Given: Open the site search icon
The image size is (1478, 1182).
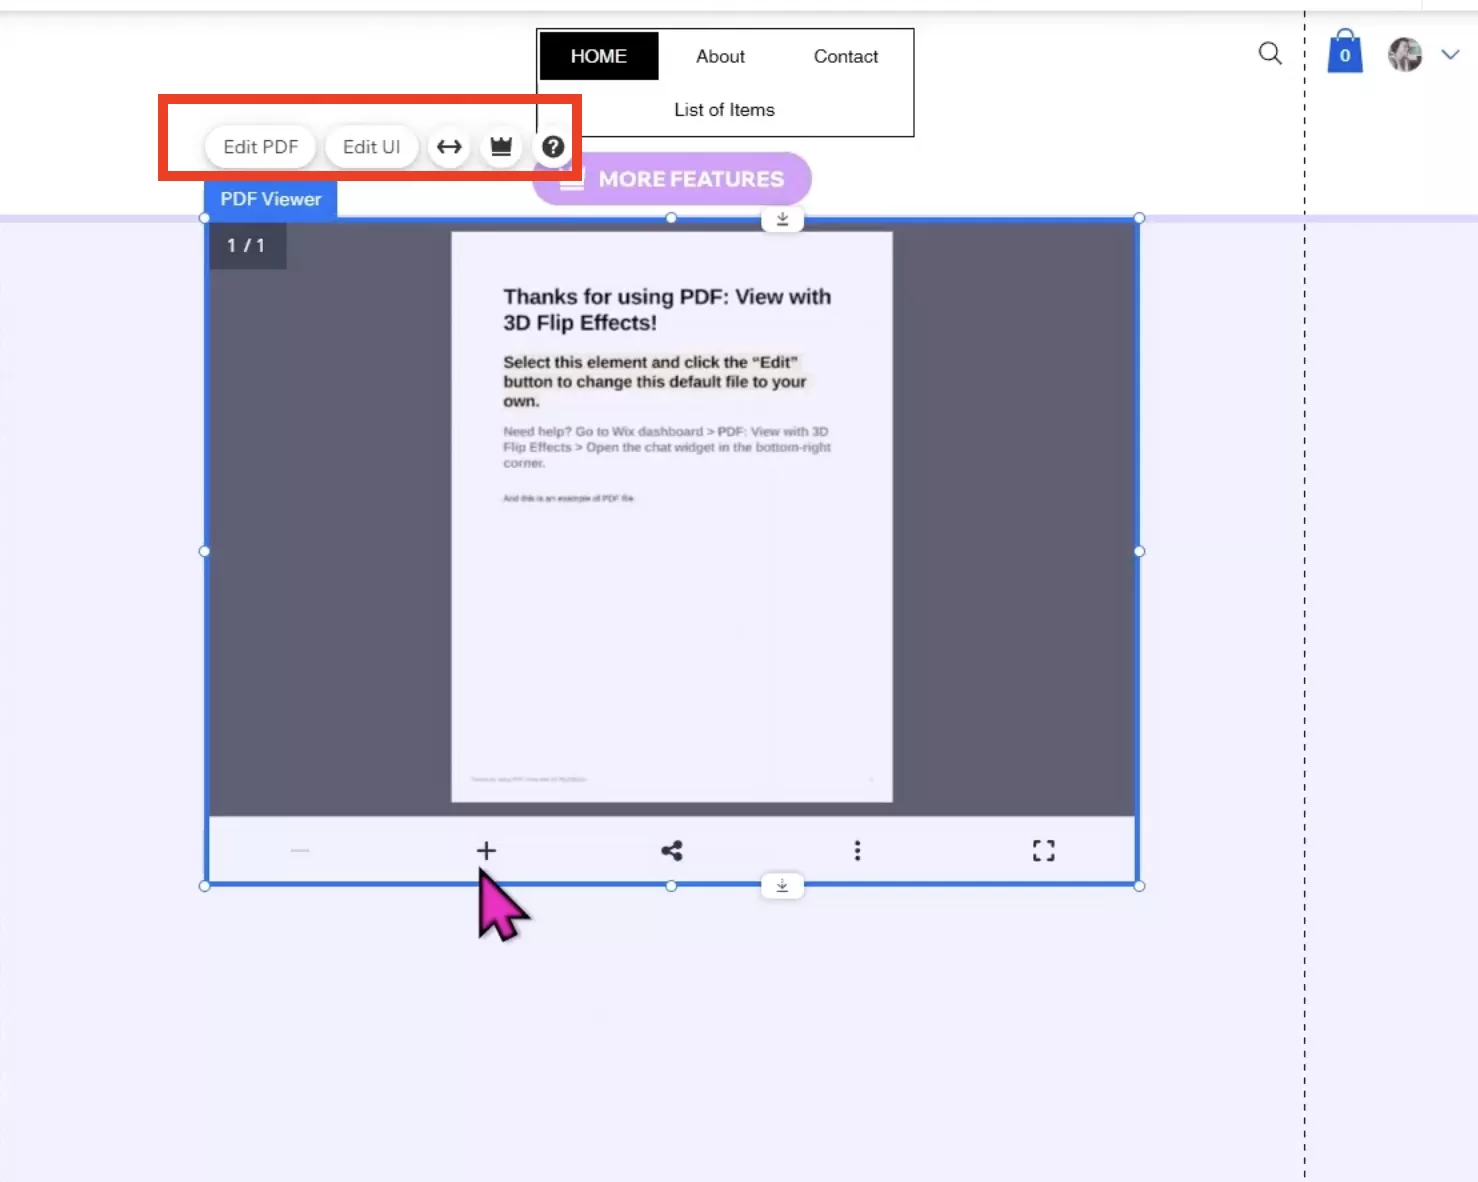Looking at the screenshot, I should point(1270,54).
